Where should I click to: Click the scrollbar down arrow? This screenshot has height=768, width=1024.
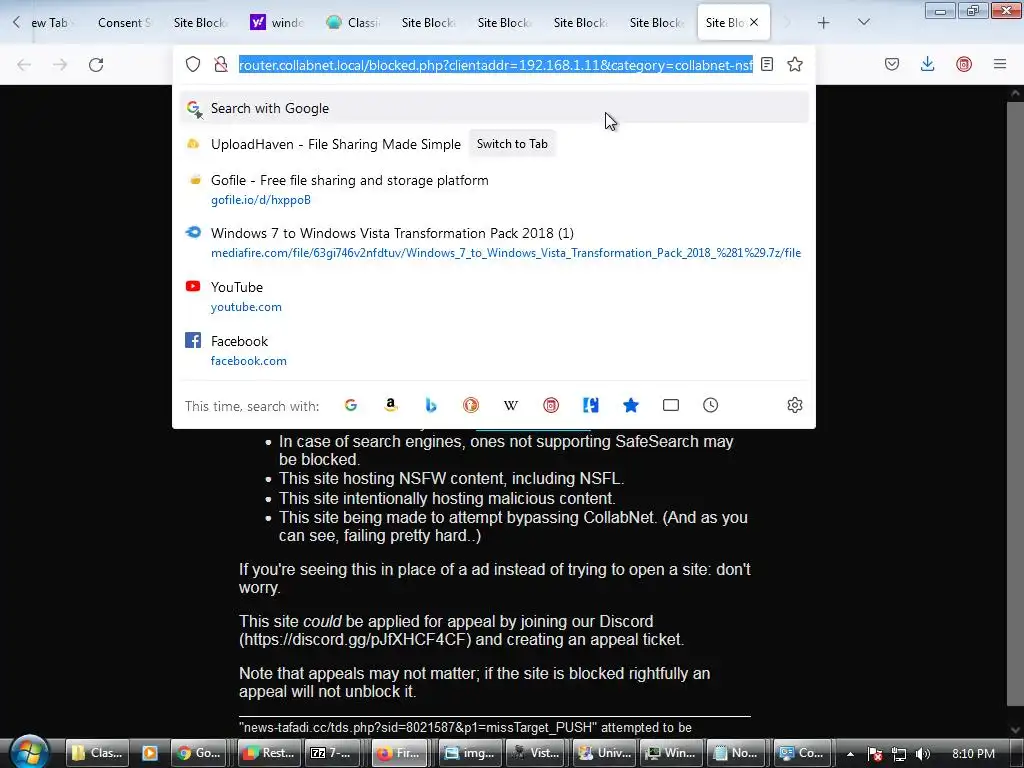pyautogui.click(x=1015, y=729)
